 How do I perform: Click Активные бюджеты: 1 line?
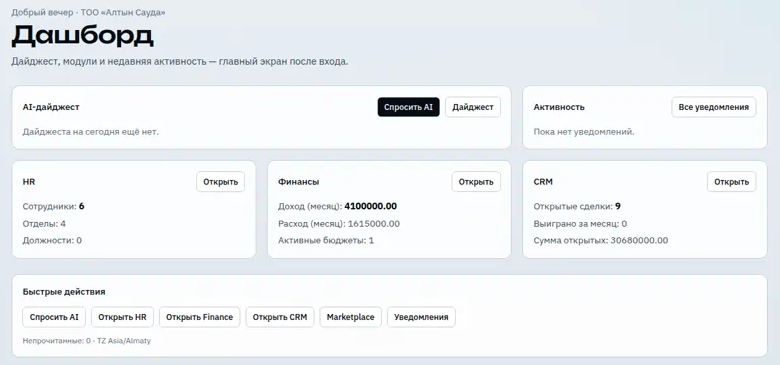pyautogui.click(x=326, y=240)
